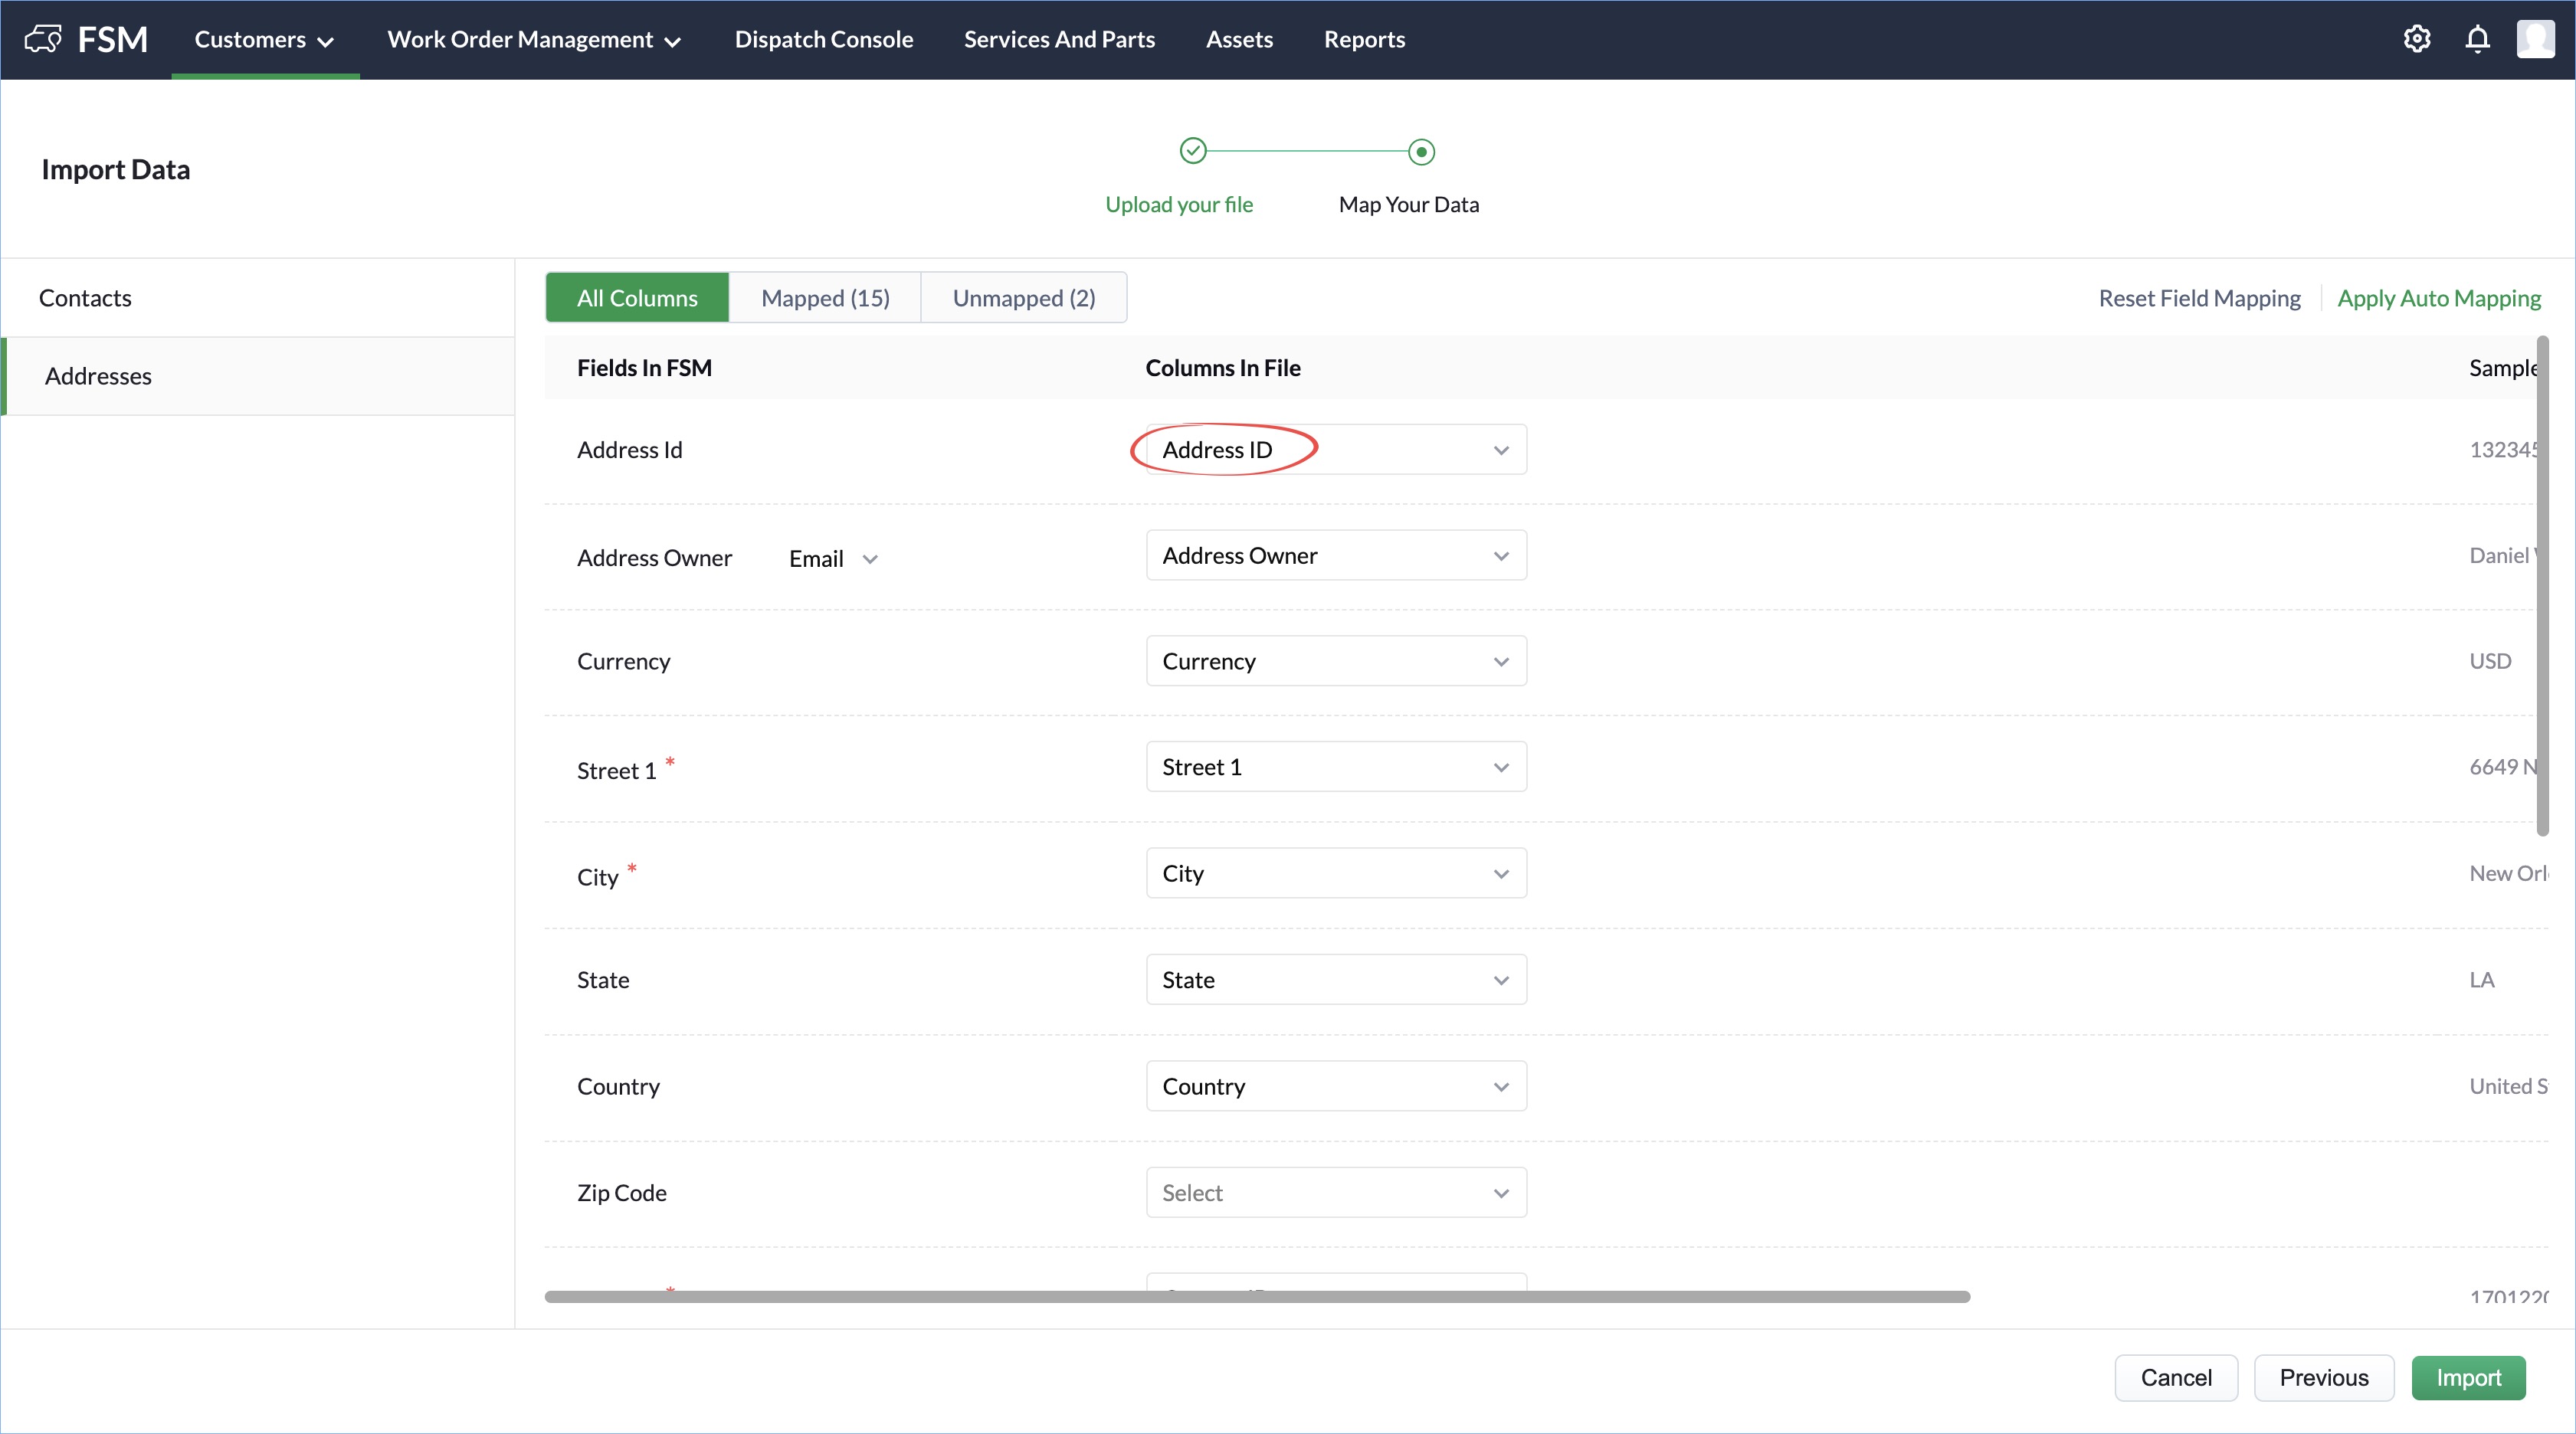This screenshot has height=1434, width=2576.
Task: Expand the Customers menu chevron
Action: [x=325, y=42]
